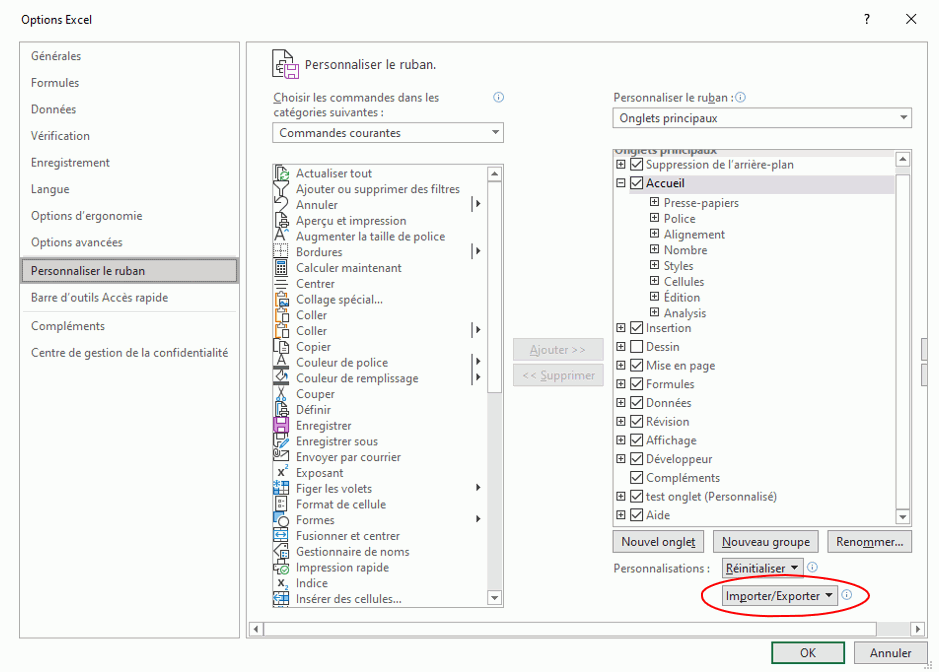
Task: Click the Nouveau groupe button
Action: pos(765,541)
